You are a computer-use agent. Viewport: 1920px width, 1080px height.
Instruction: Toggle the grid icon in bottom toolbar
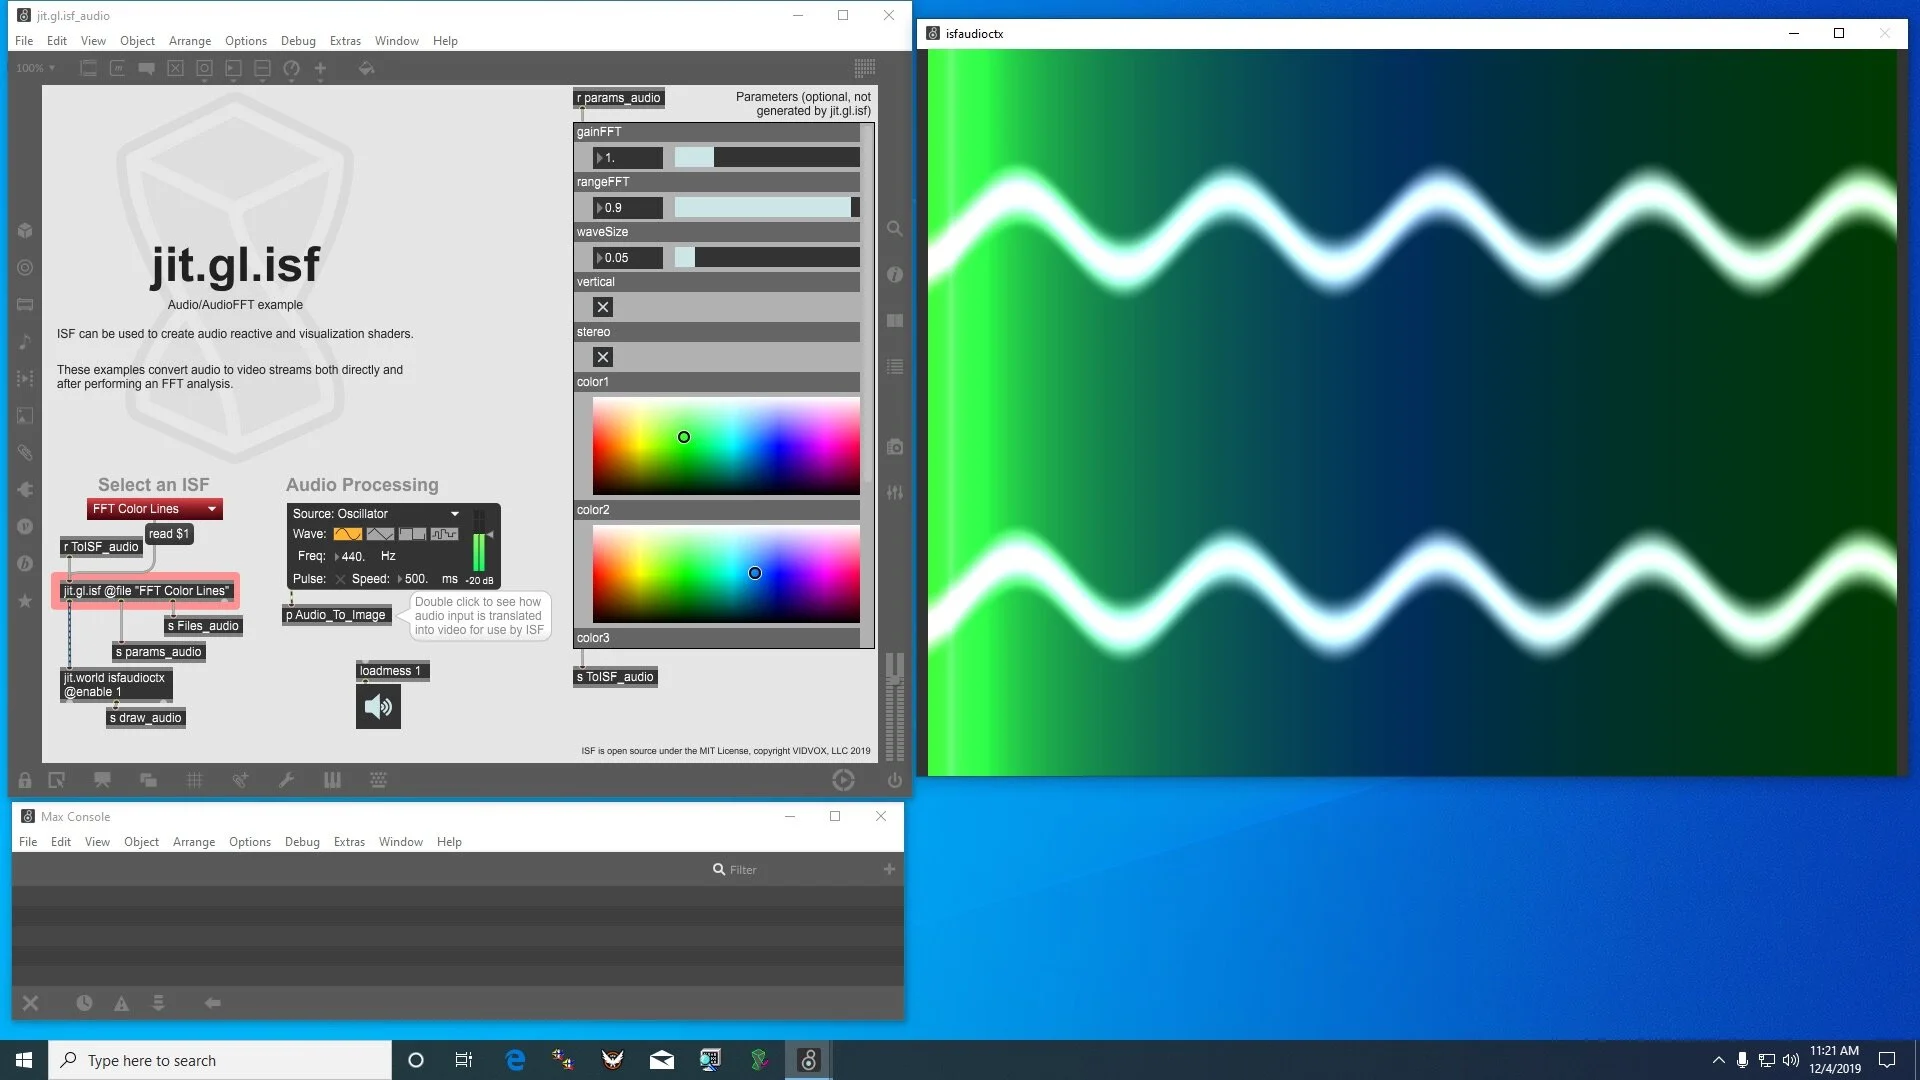[x=194, y=780]
